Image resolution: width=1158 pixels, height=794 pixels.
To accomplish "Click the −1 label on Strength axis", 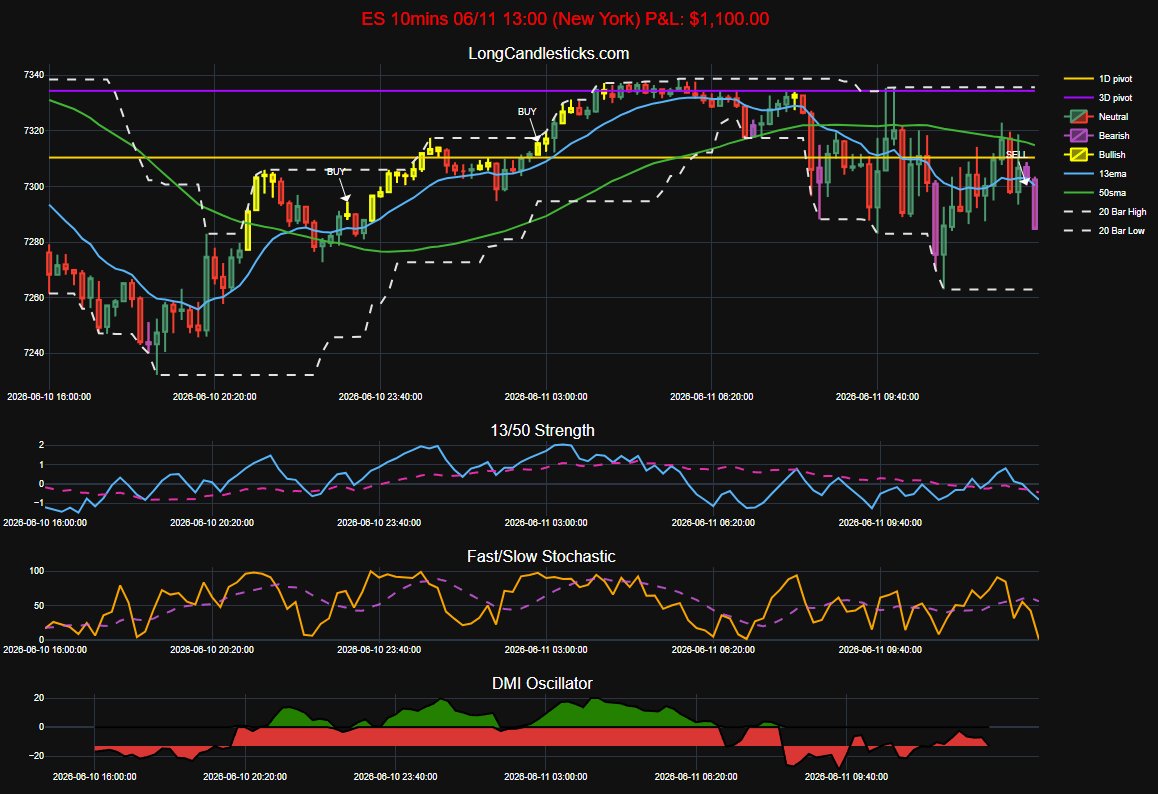I will (x=40, y=503).
